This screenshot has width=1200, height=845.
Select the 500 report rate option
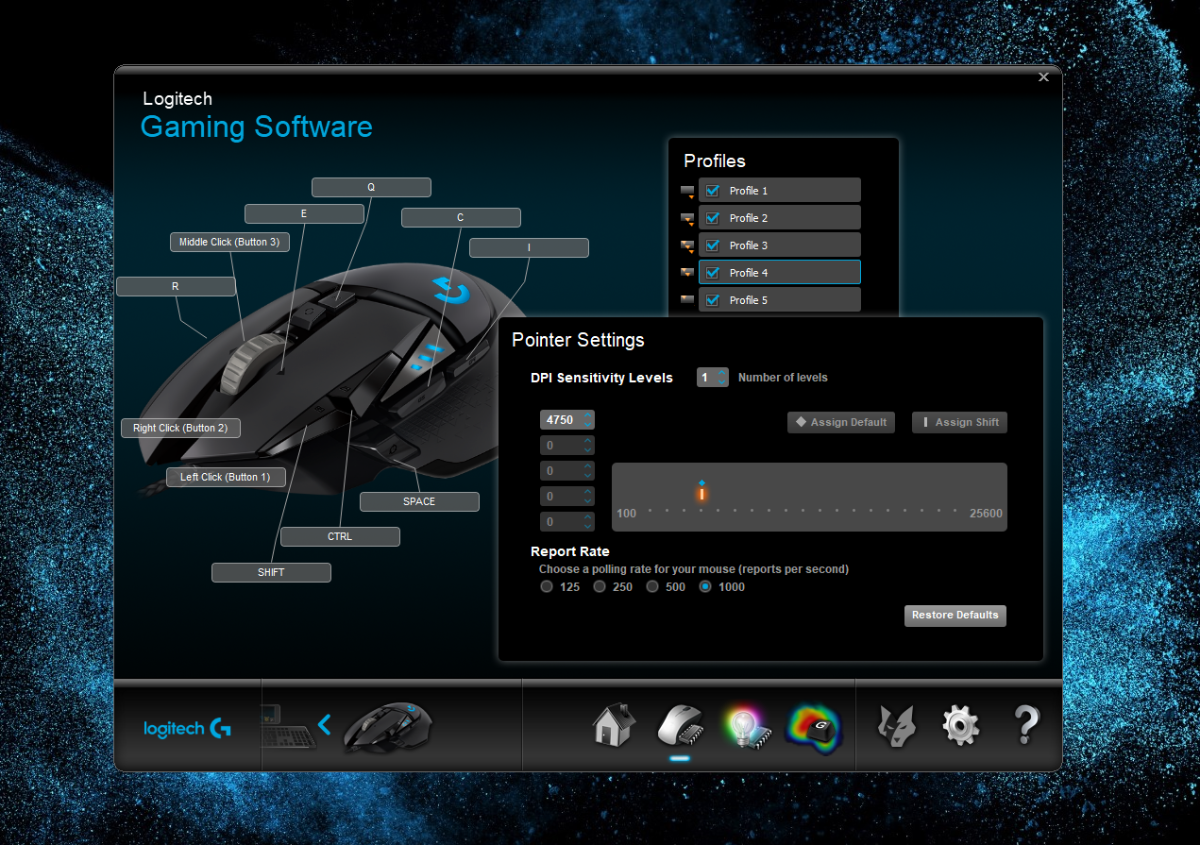point(653,587)
